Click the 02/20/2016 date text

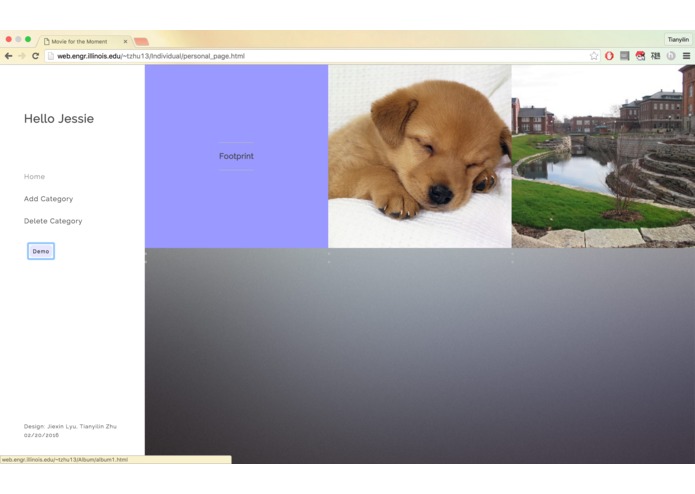coord(41,435)
